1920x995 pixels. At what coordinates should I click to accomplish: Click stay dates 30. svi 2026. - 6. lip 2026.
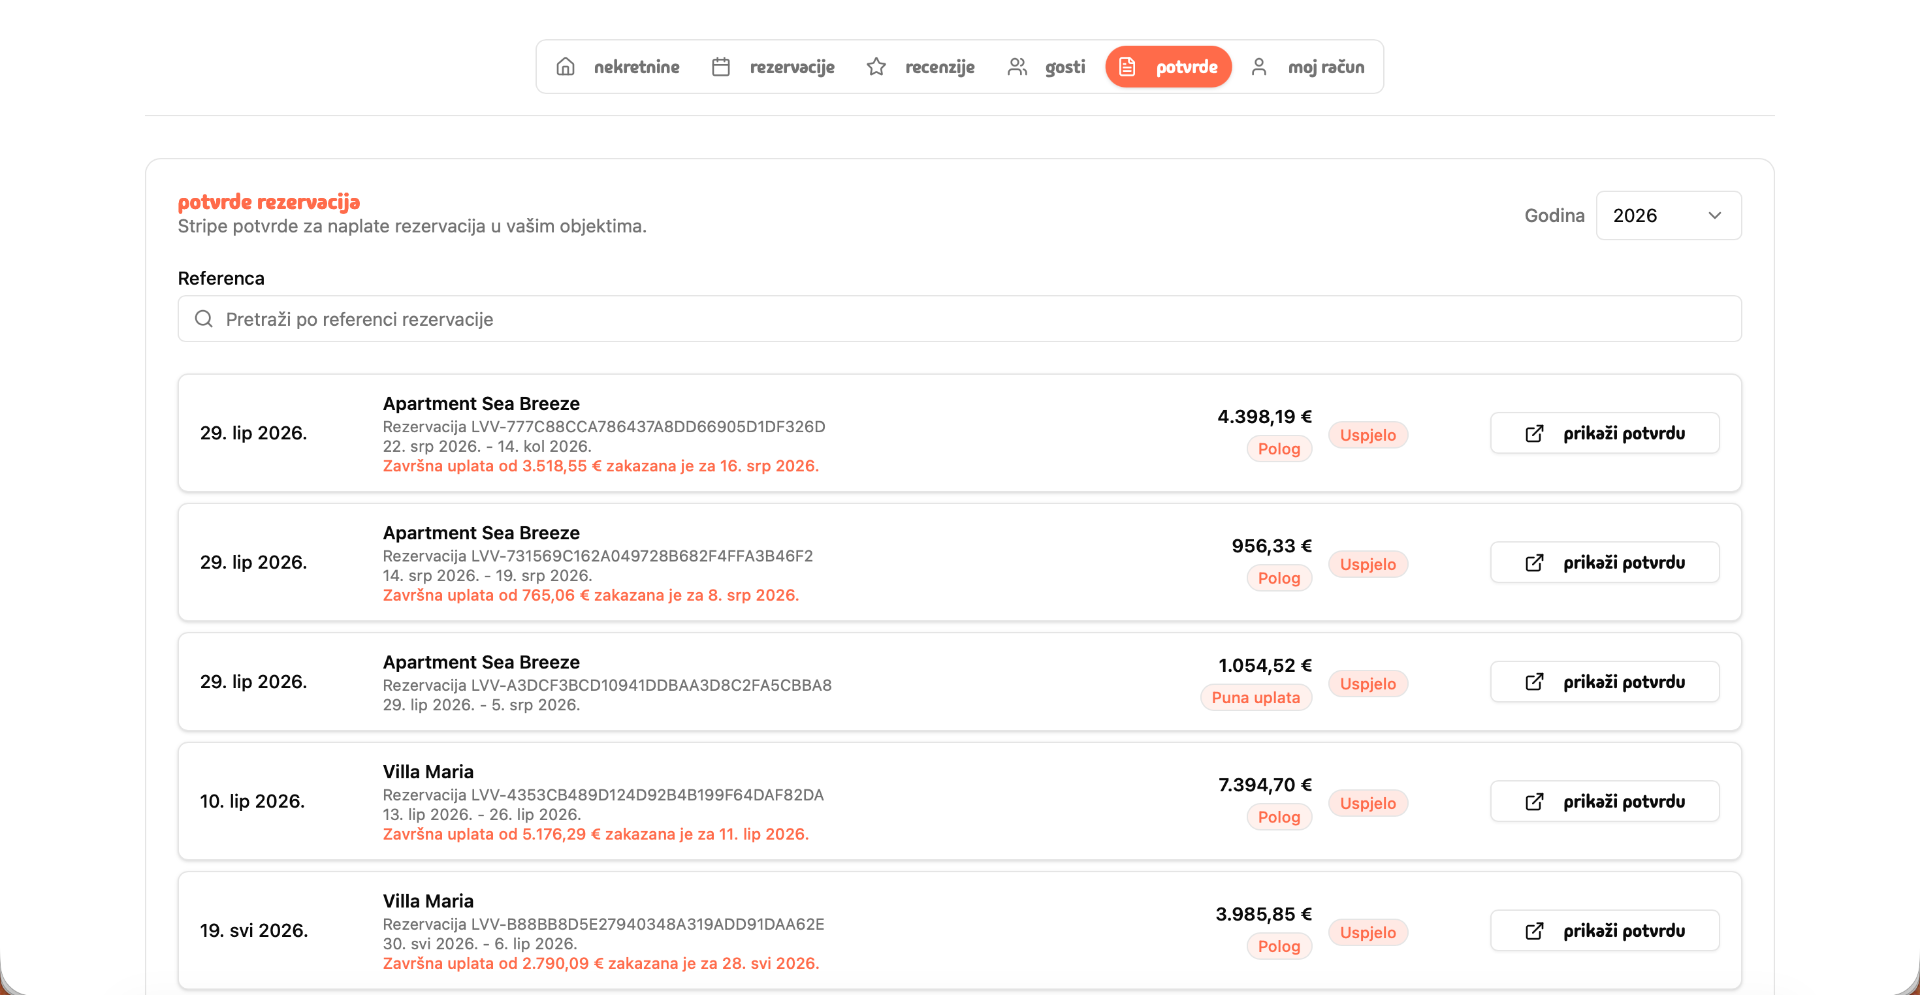click(480, 944)
